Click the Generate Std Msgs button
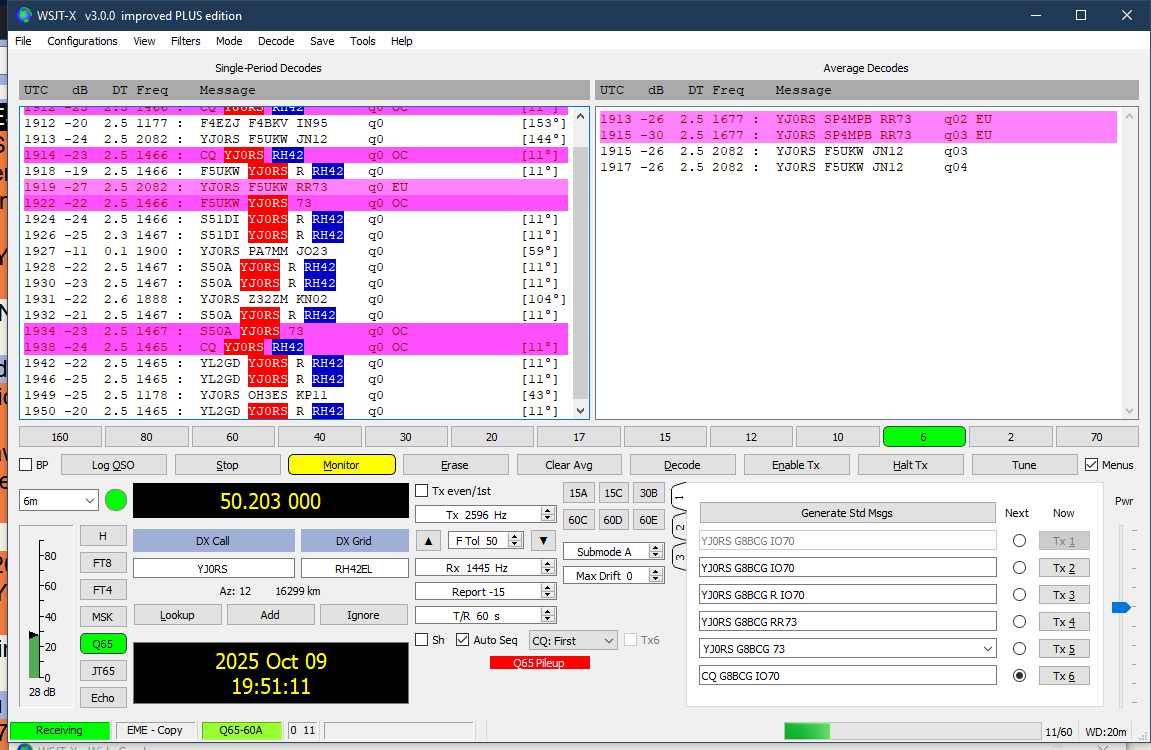 (x=846, y=513)
